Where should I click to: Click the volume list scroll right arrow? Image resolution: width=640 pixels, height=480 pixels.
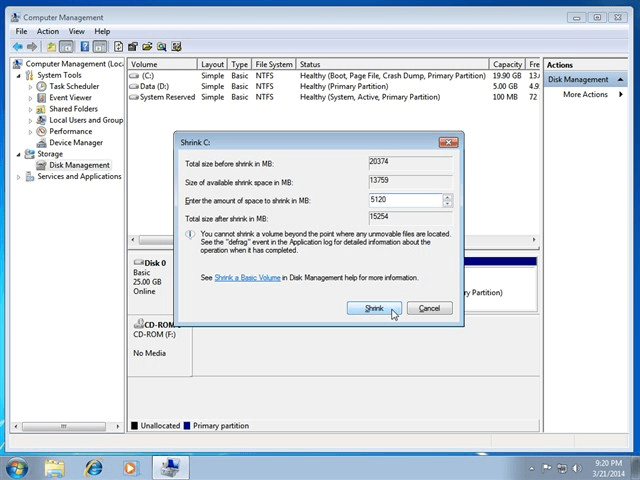534,240
